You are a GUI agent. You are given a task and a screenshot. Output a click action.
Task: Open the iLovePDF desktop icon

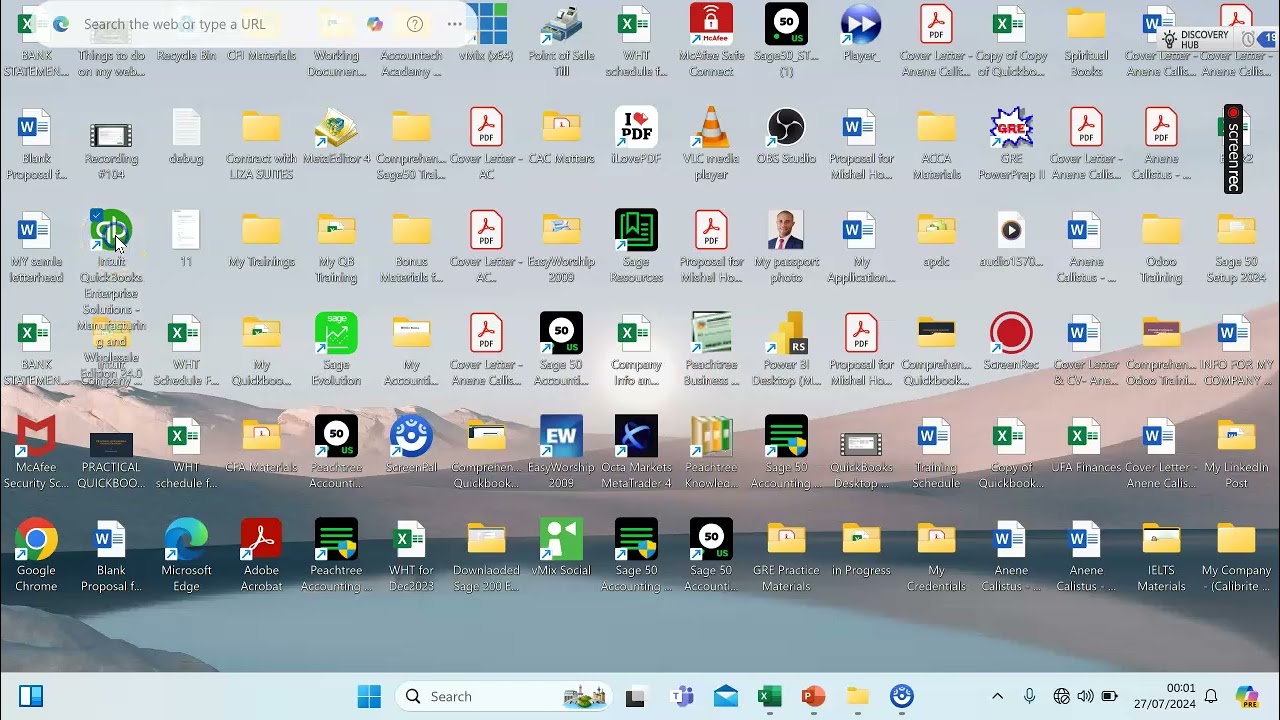tap(636, 137)
